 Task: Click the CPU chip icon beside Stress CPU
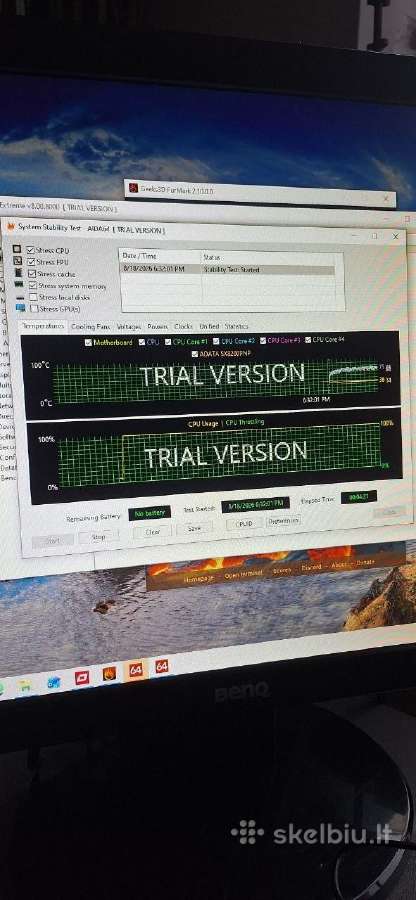[x=17, y=250]
